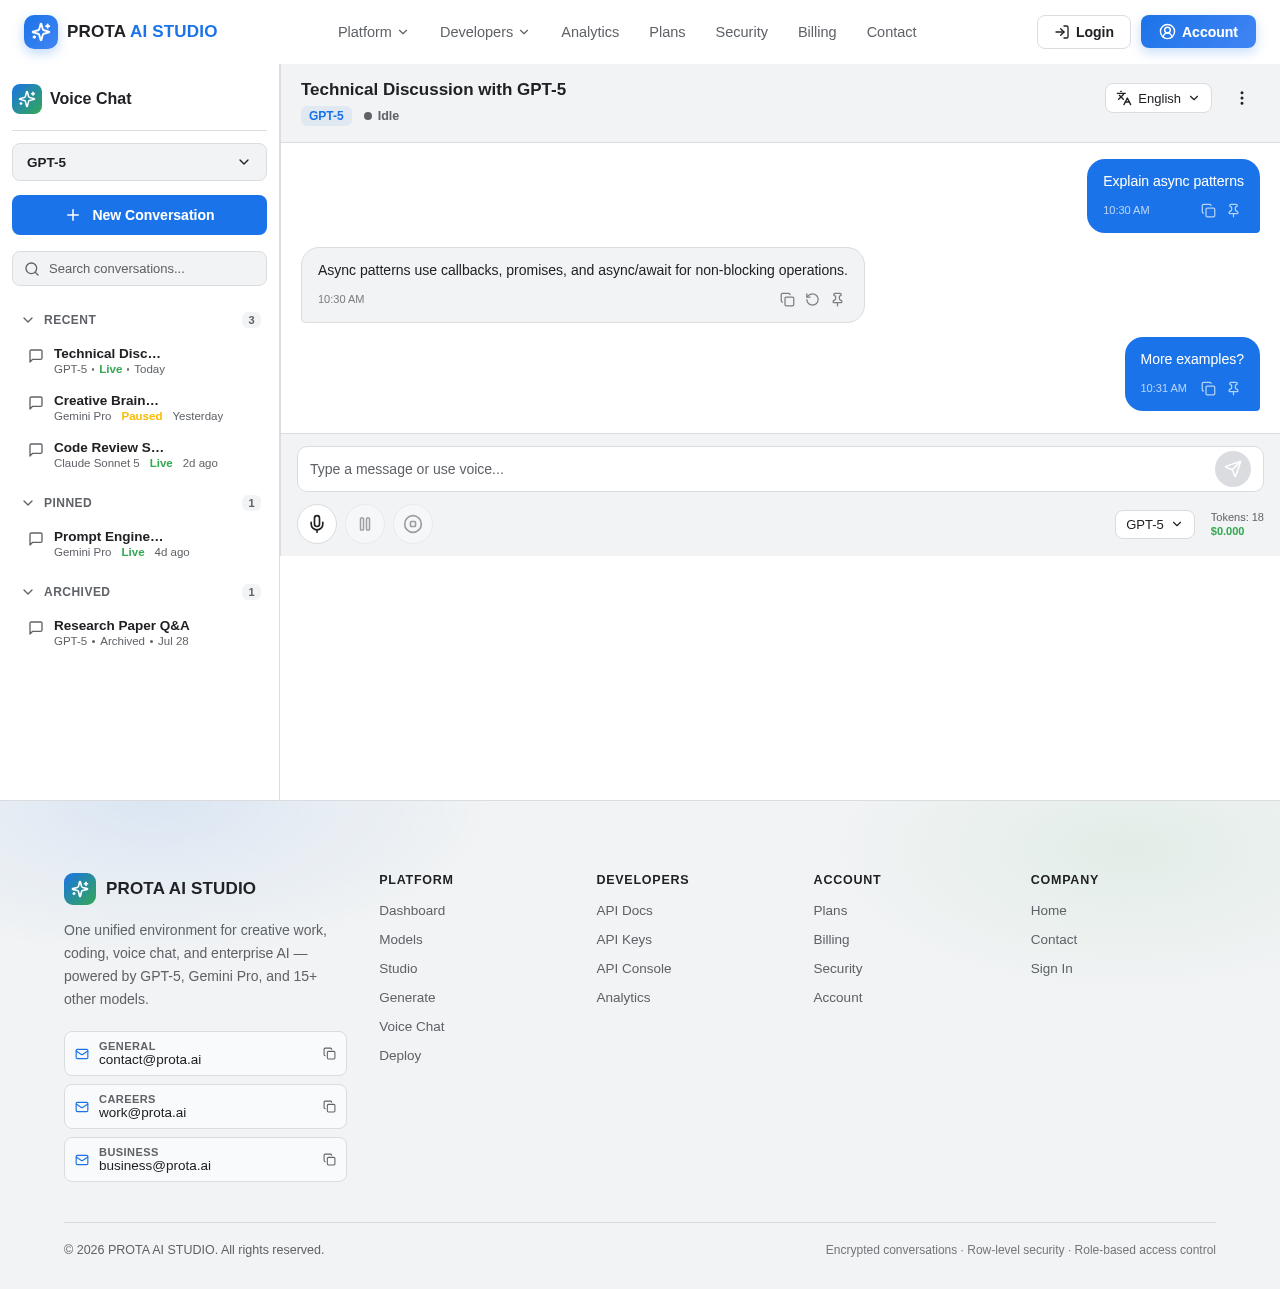The height and width of the screenshot is (1289, 1280).
Task: Open the Creative Brain… conversation
Action: click(139, 408)
